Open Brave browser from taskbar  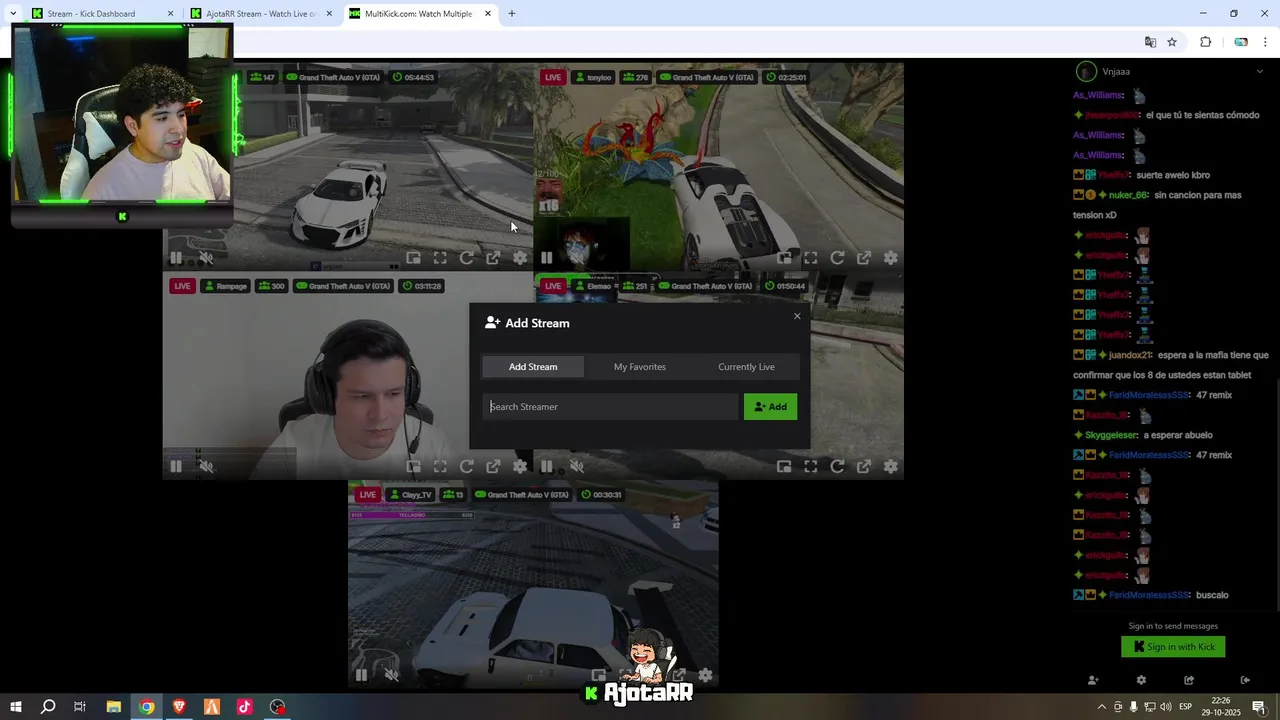point(179,707)
